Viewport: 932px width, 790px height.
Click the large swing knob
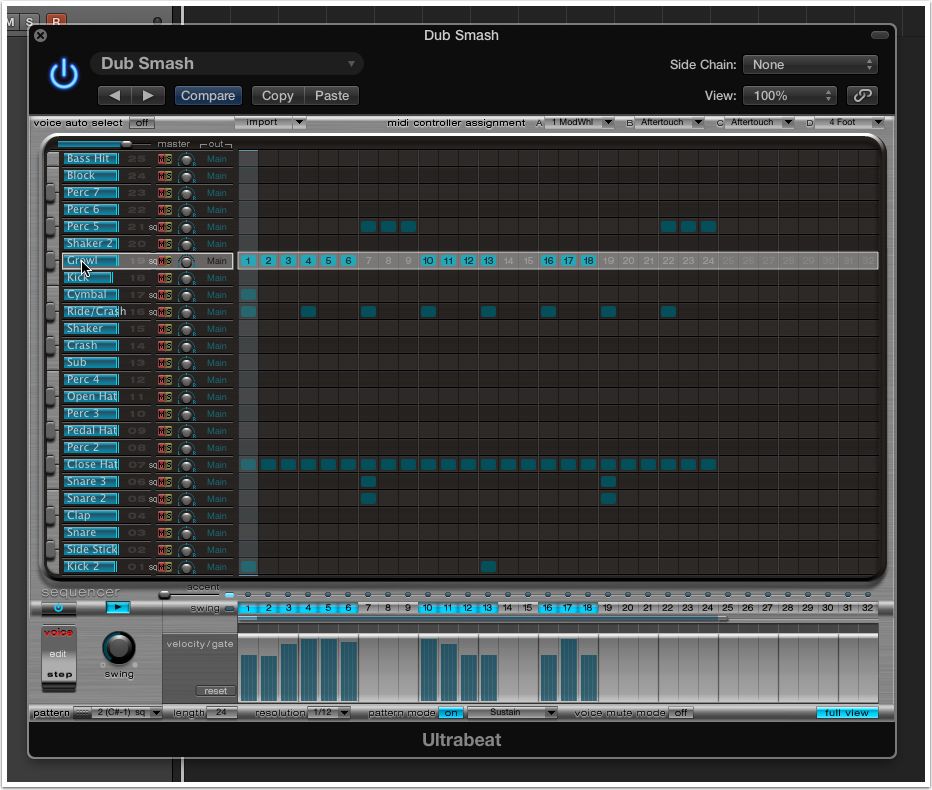119,647
